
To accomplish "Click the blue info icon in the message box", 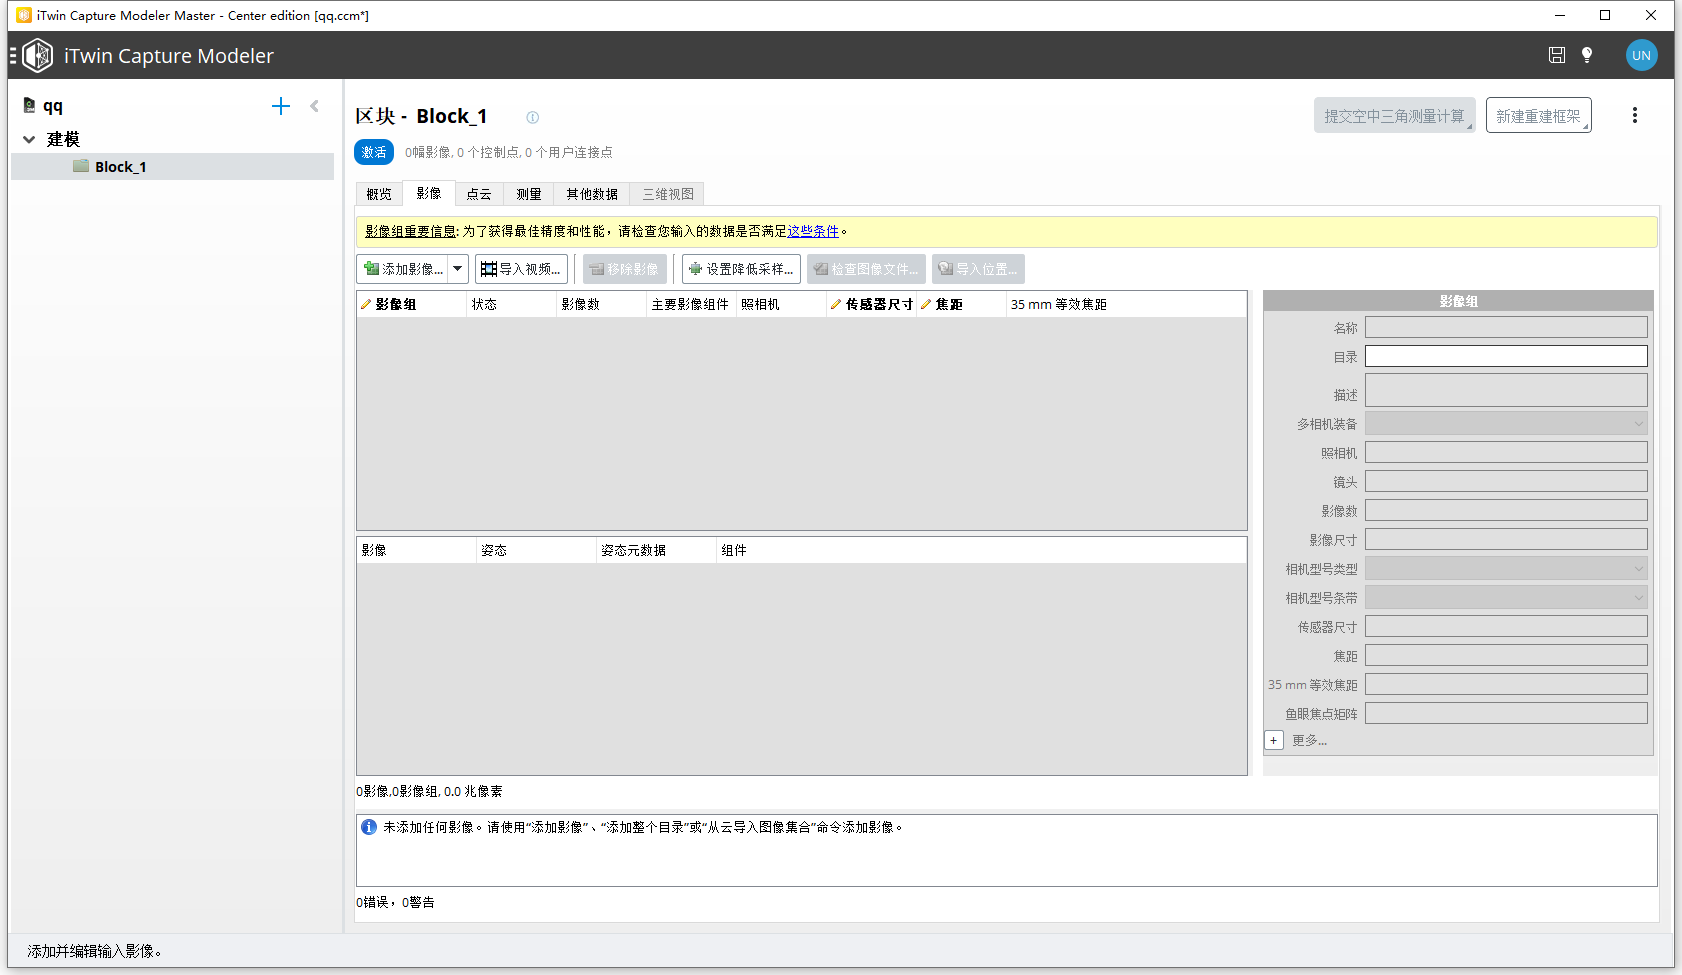I will 369,827.
